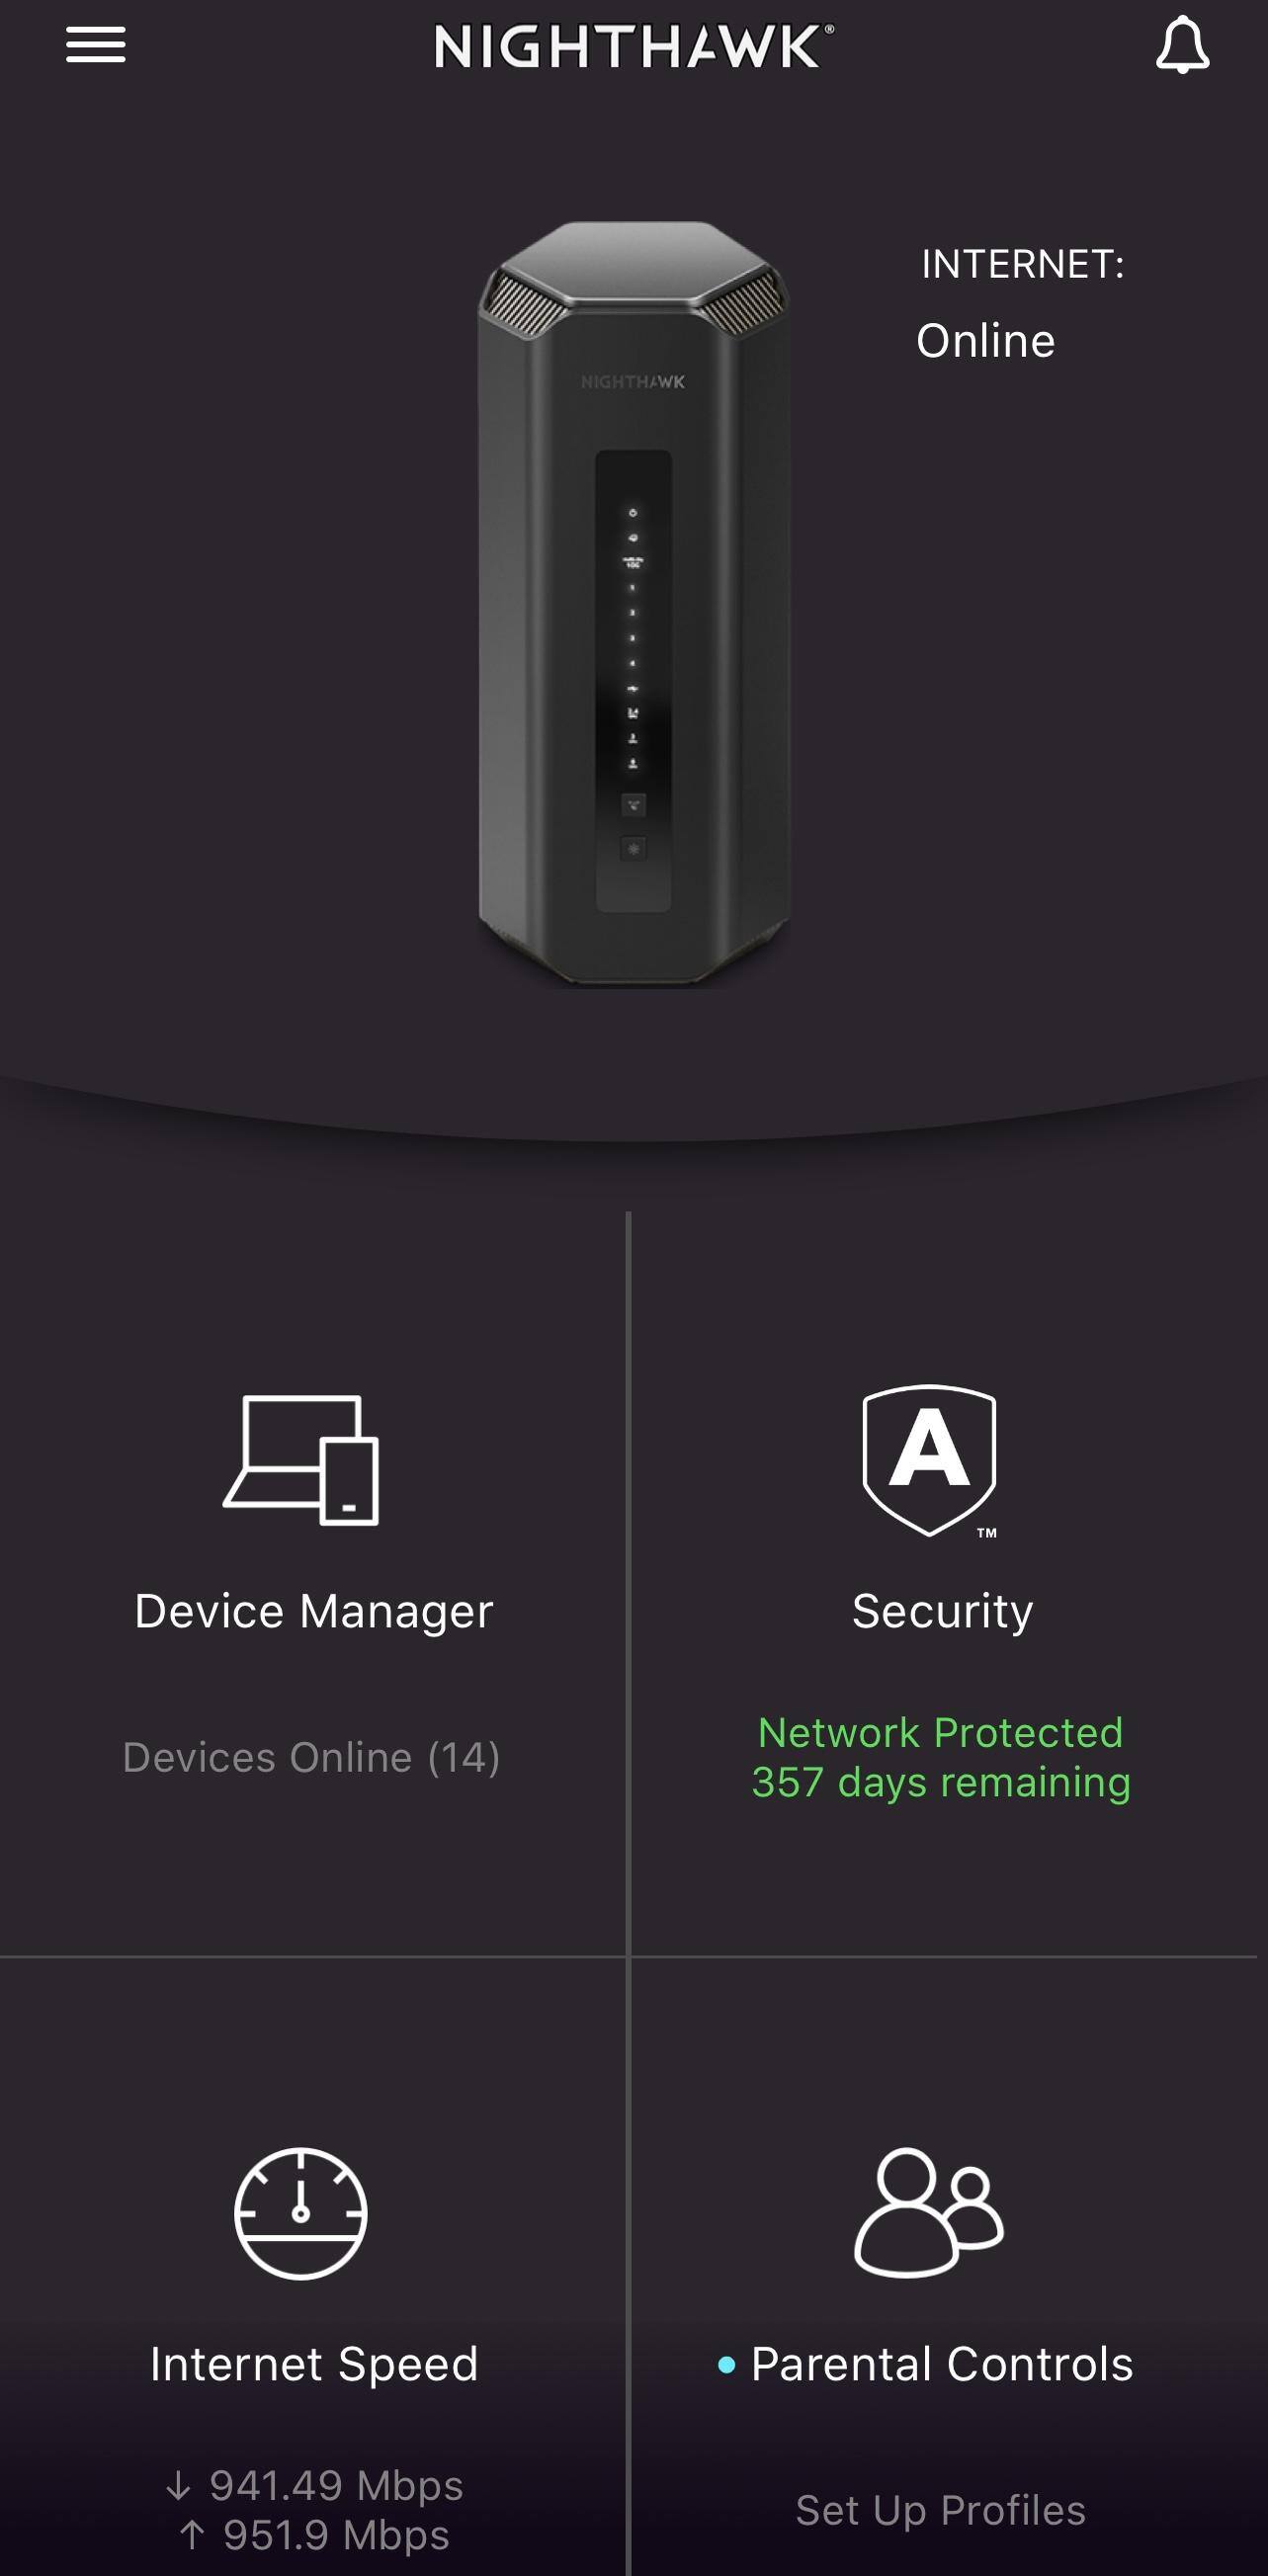Open Internet Speed section
The image size is (1268, 2576).
[314, 2365]
